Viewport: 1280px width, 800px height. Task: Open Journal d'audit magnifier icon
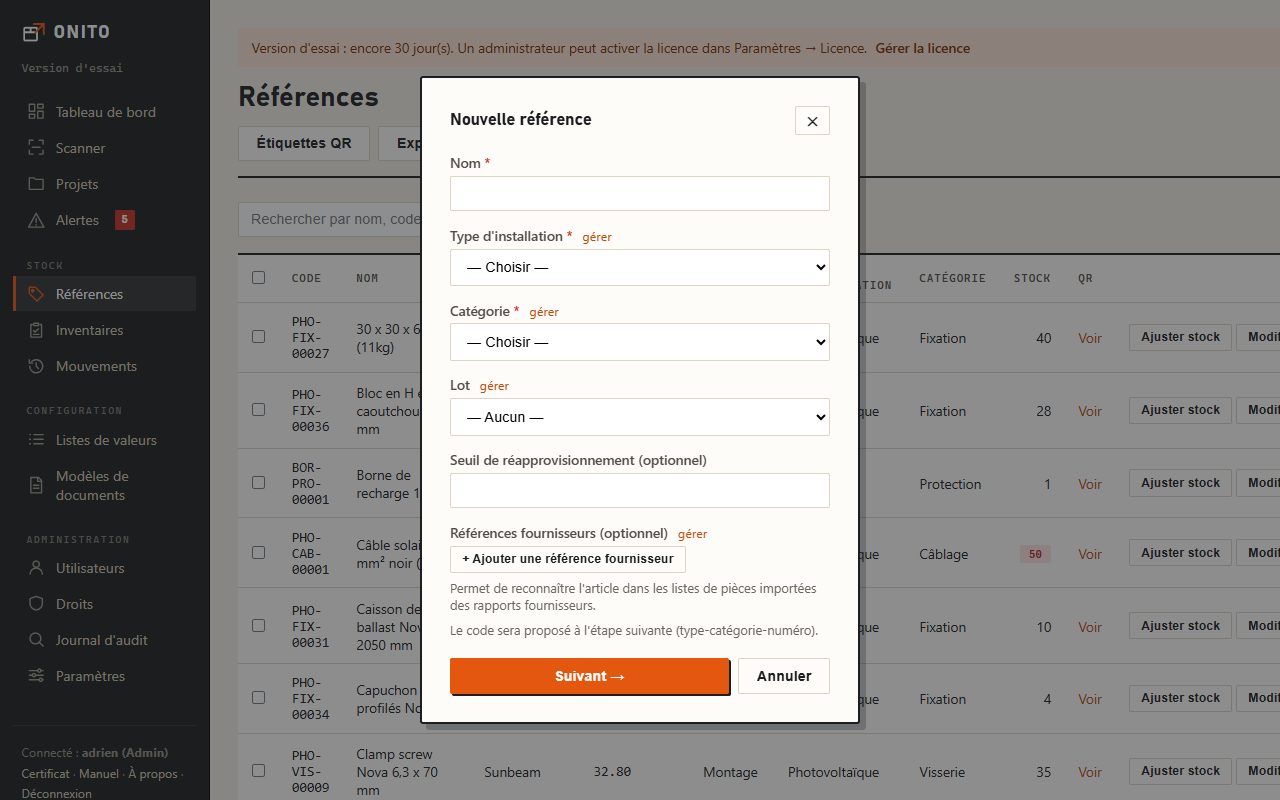[x=36, y=640]
